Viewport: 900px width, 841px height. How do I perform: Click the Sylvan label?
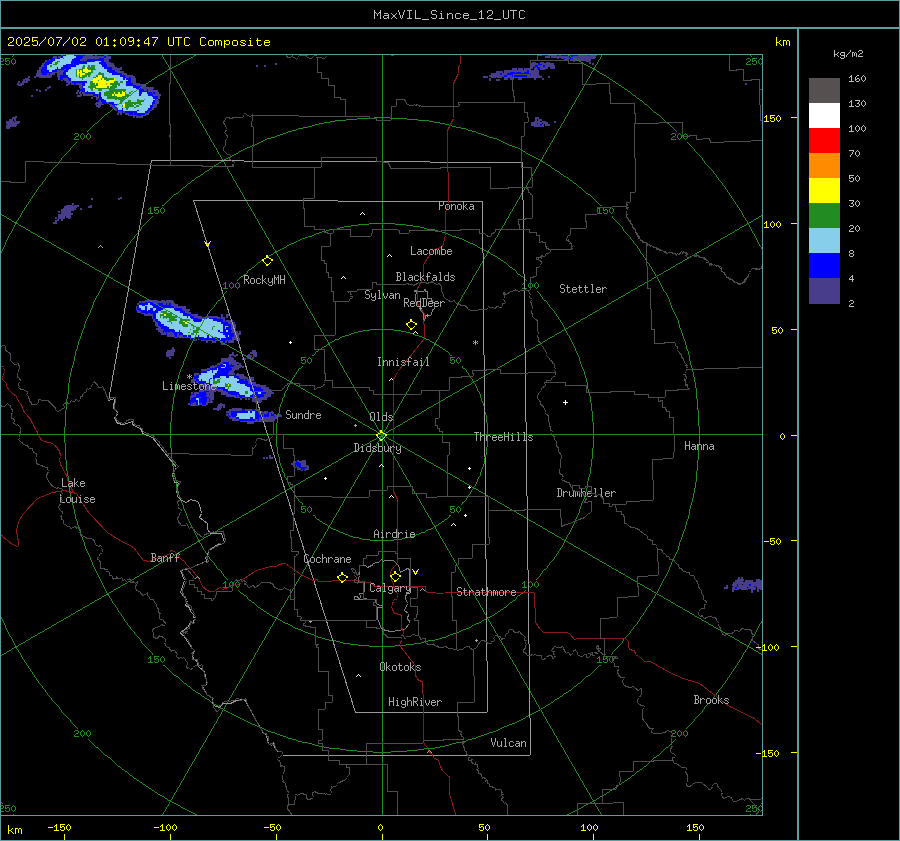[382, 295]
